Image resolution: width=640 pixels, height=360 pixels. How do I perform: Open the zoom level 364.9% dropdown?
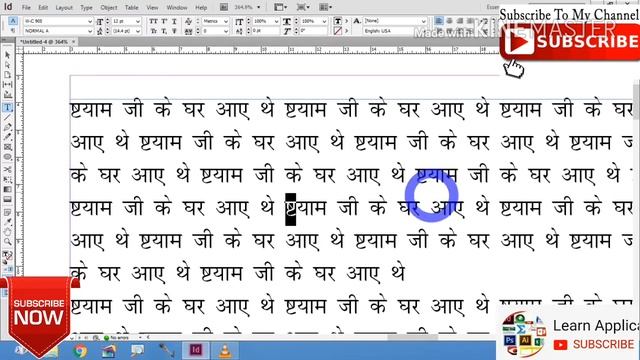click(258, 7)
